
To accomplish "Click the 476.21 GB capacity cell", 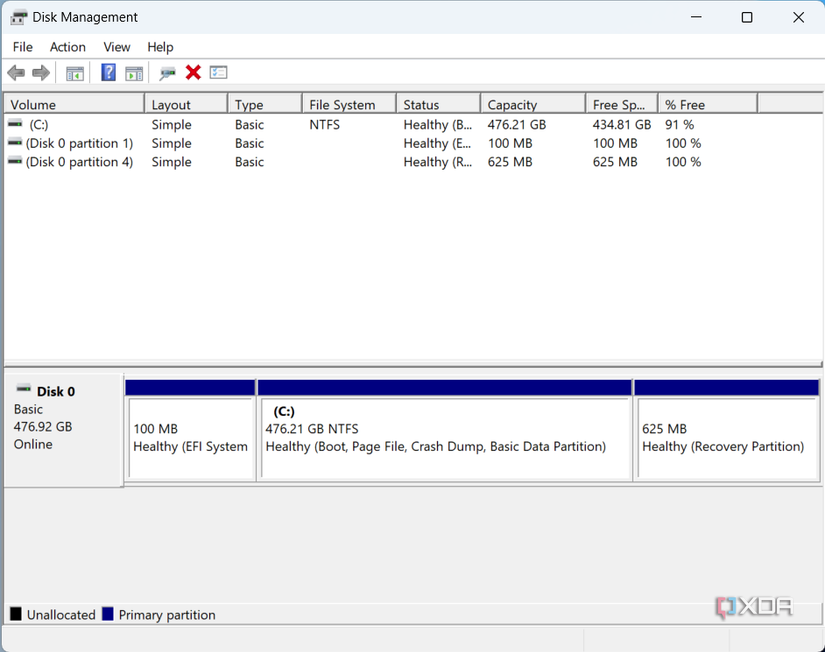I will tap(517, 125).
